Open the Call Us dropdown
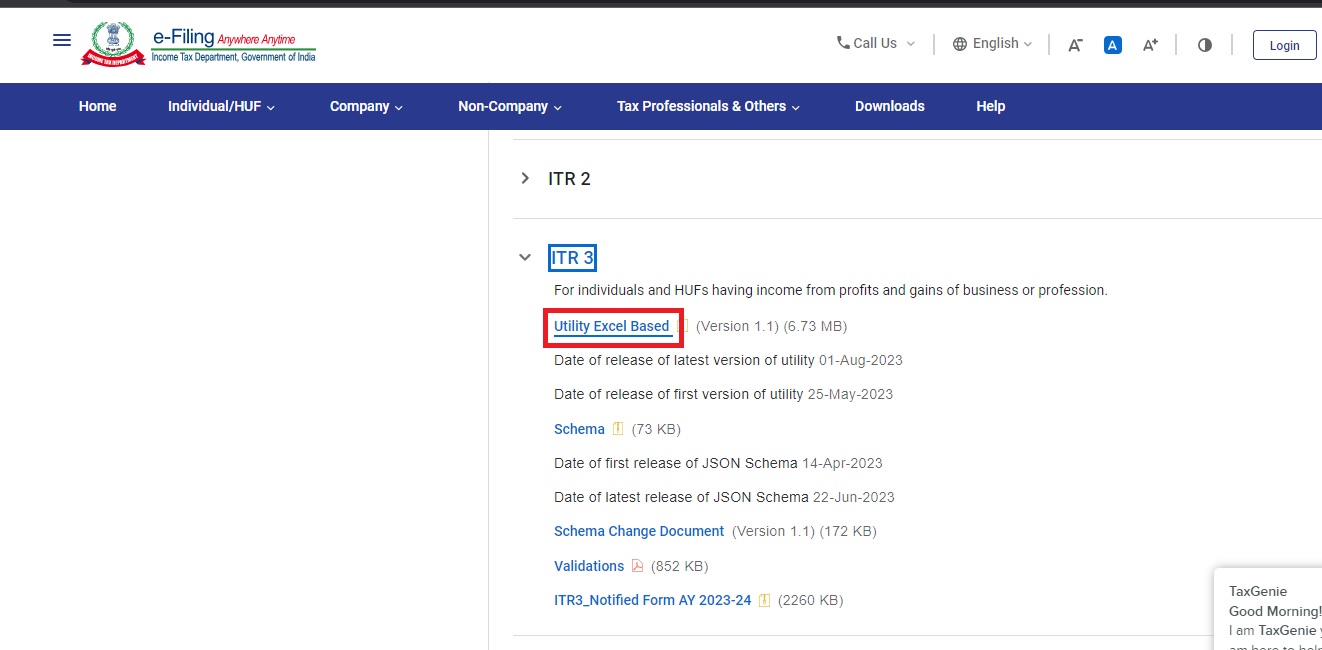The width and height of the screenshot is (1322, 650). coord(876,43)
